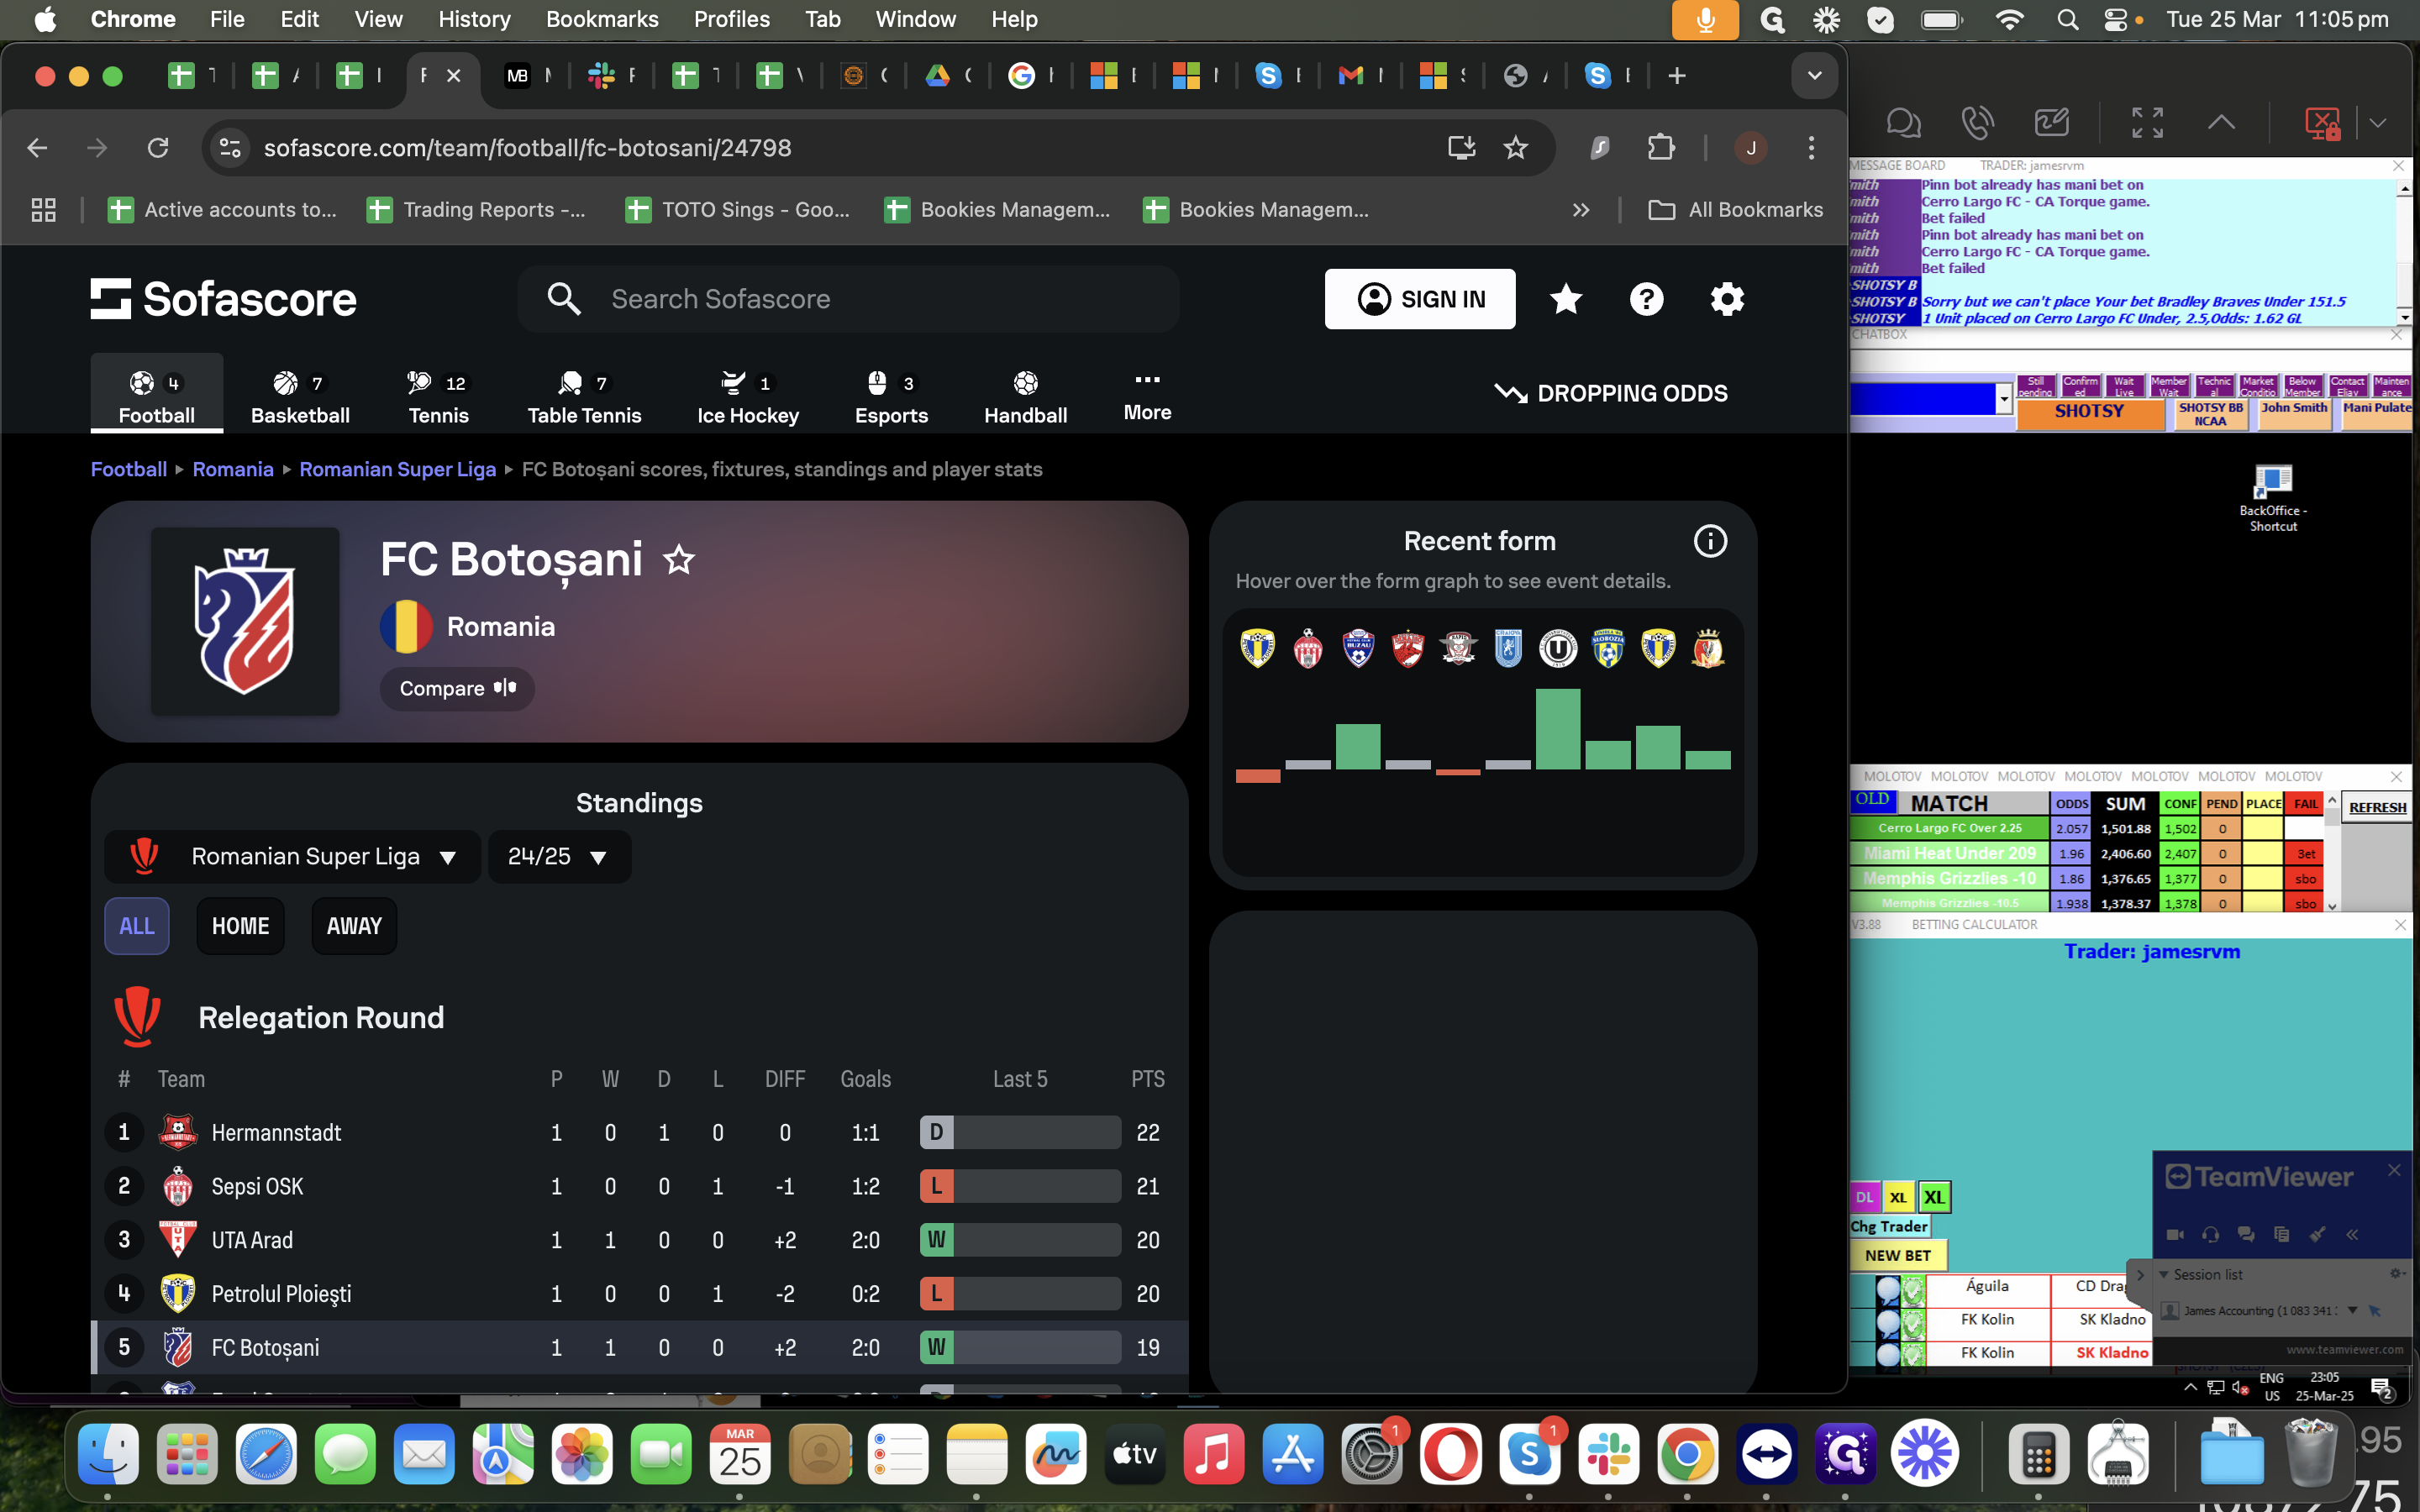The height and width of the screenshot is (1512, 2420).
Task: Click the chat icon in TeamViewer panel
Action: tap(2246, 1234)
